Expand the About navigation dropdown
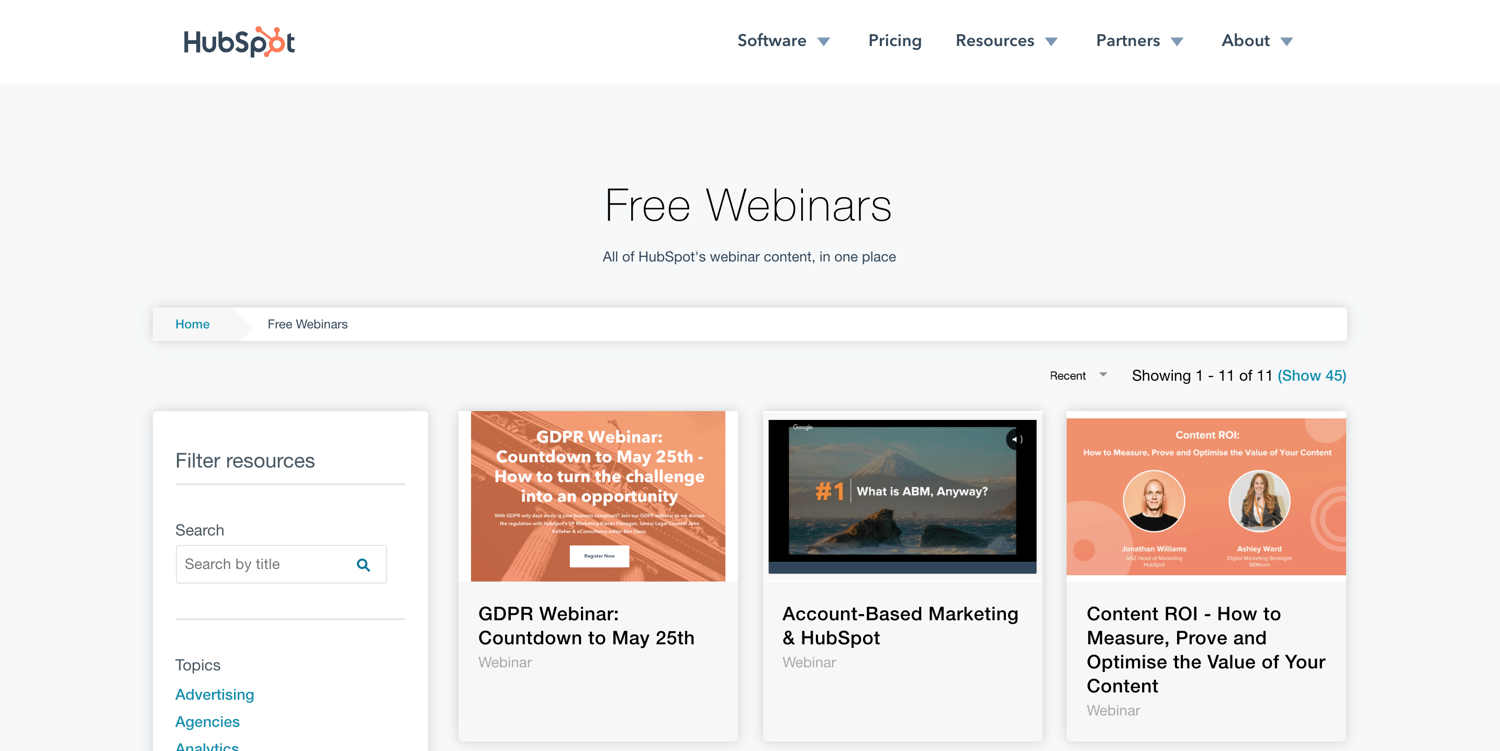 [1256, 40]
